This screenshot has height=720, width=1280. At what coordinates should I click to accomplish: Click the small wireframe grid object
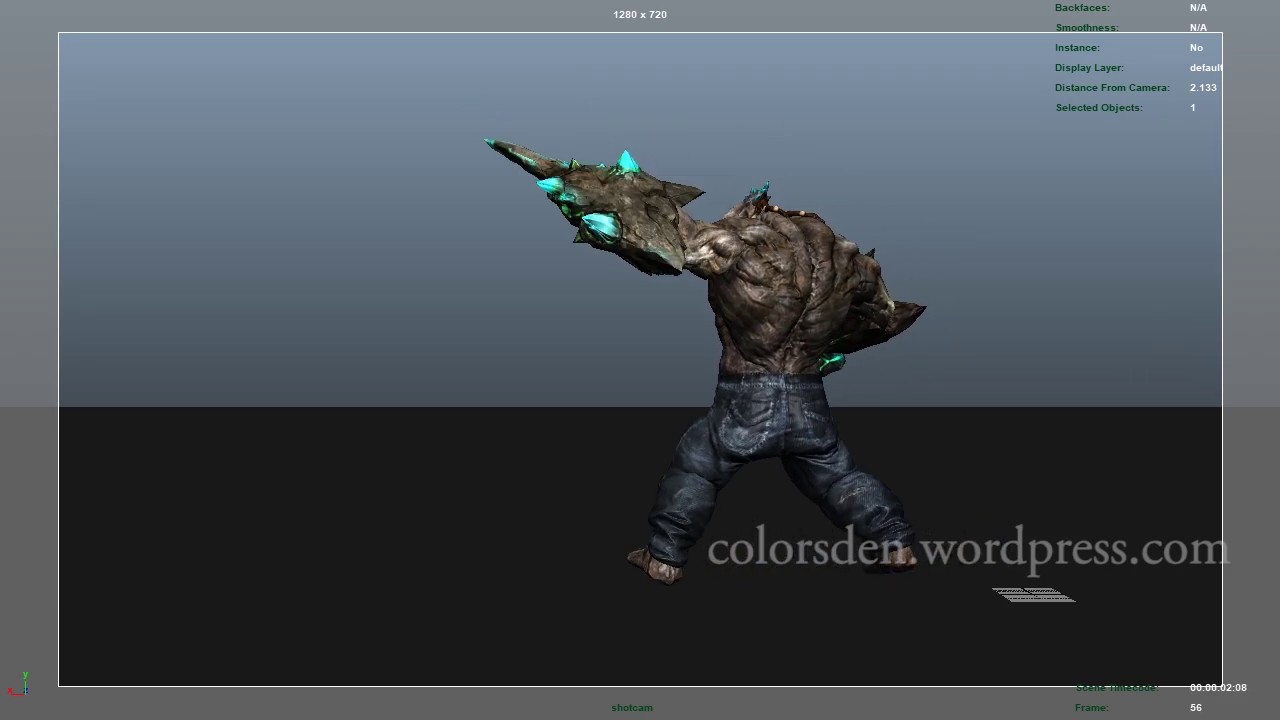[x=1033, y=595]
